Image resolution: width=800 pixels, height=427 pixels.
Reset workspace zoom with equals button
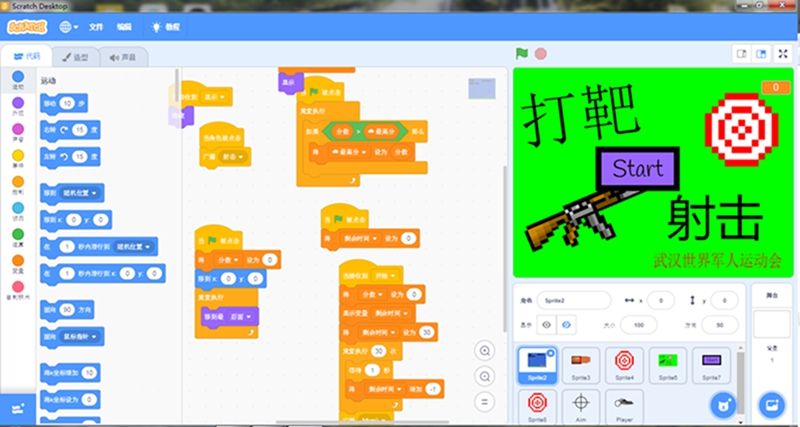point(485,402)
